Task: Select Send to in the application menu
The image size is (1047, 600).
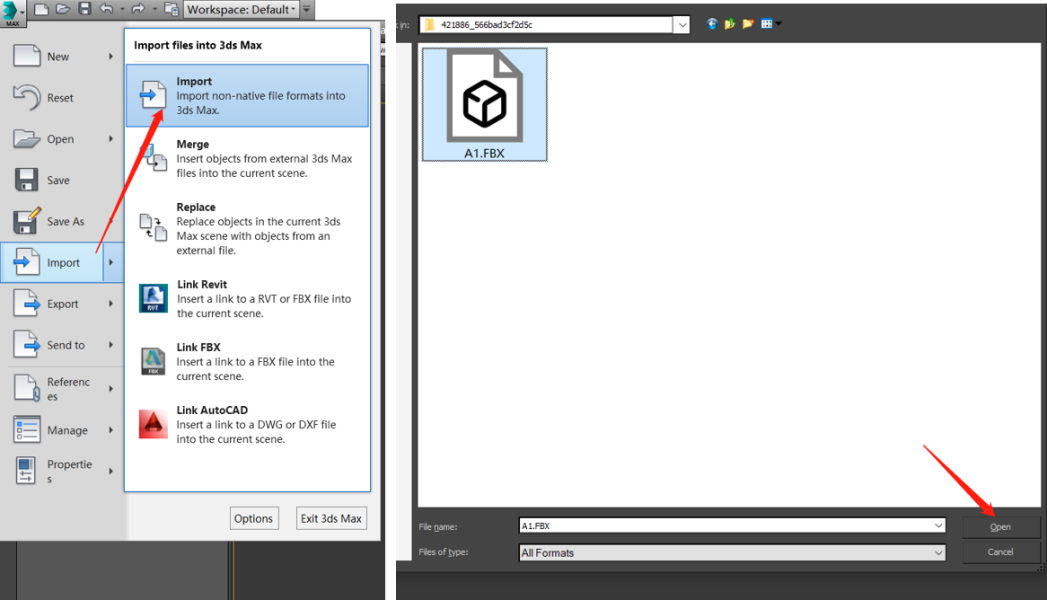Action: pyautogui.click(x=65, y=345)
